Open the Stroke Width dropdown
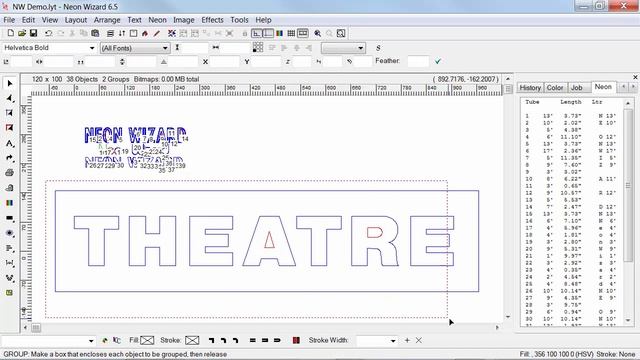 pyautogui.click(x=393, y=340)
